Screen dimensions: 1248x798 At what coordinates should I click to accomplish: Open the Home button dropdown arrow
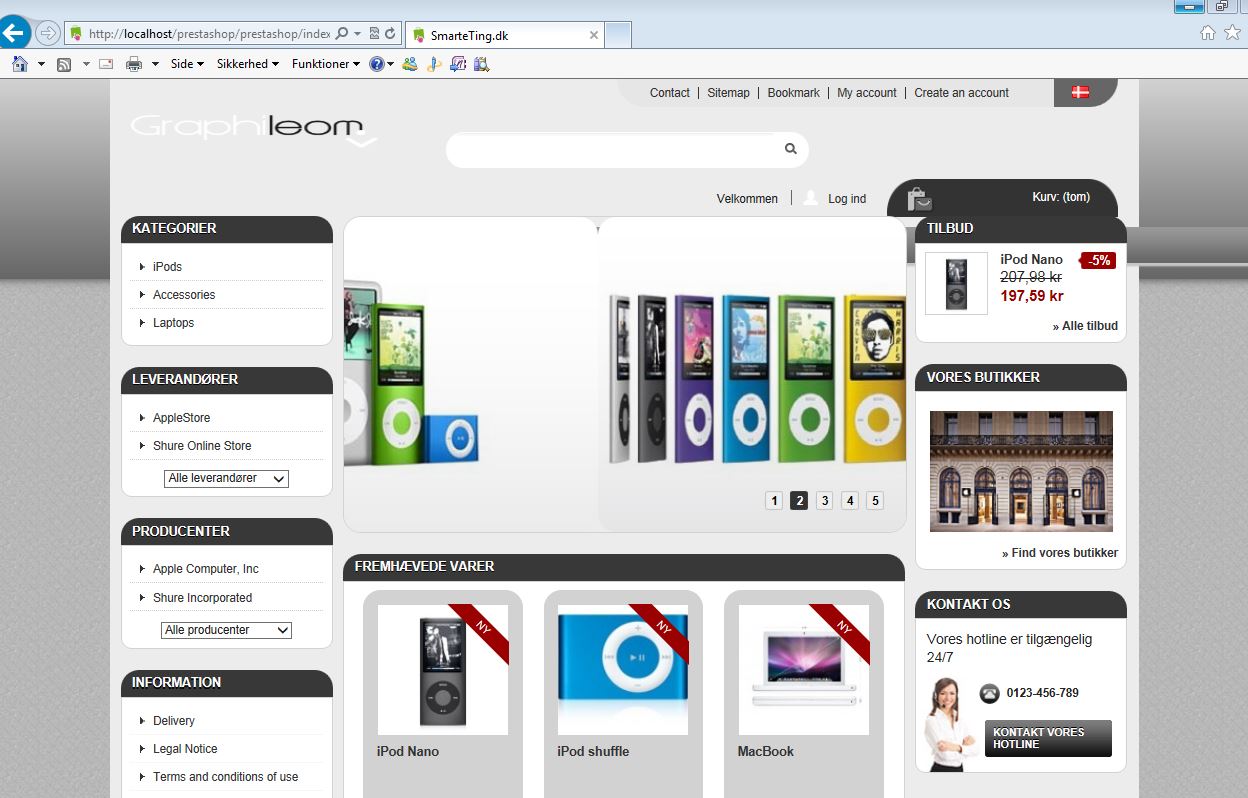pos(41,64)
